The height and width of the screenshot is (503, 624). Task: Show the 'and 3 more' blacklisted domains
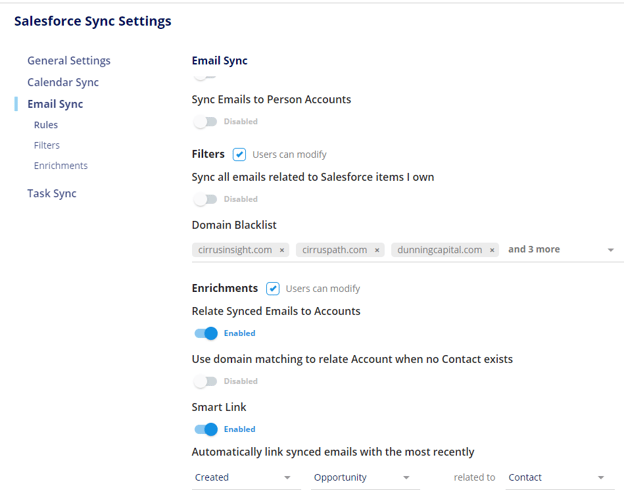coord(534,250)
